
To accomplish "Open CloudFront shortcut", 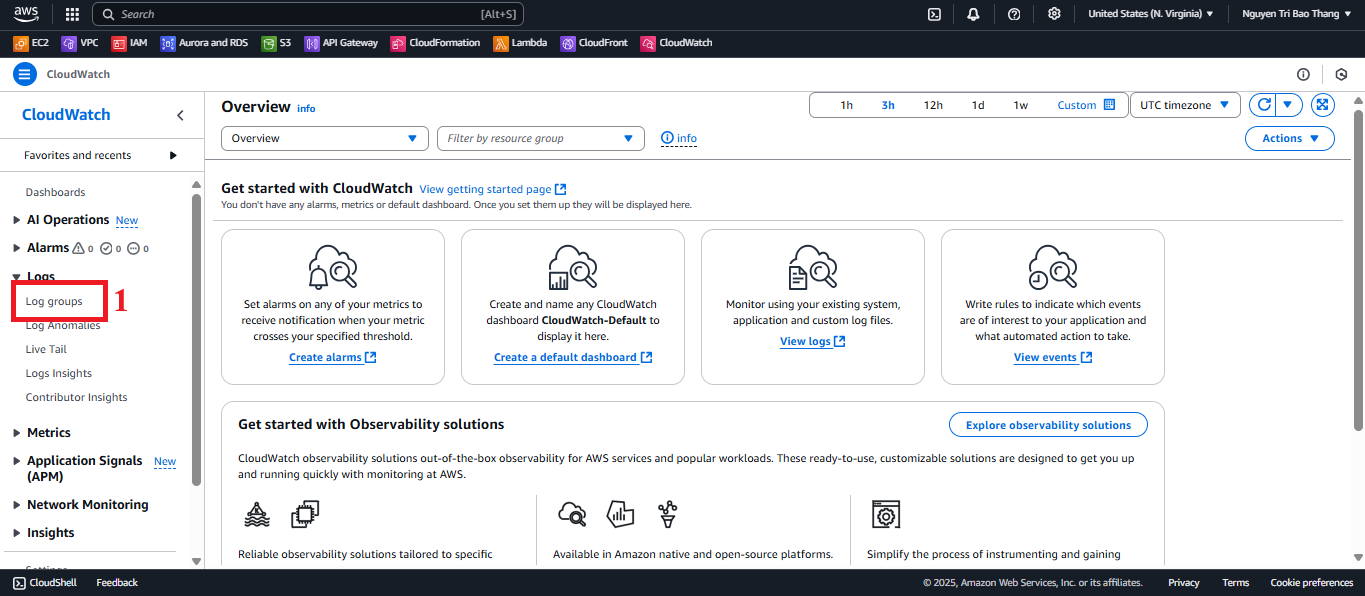I will point(594,43).
